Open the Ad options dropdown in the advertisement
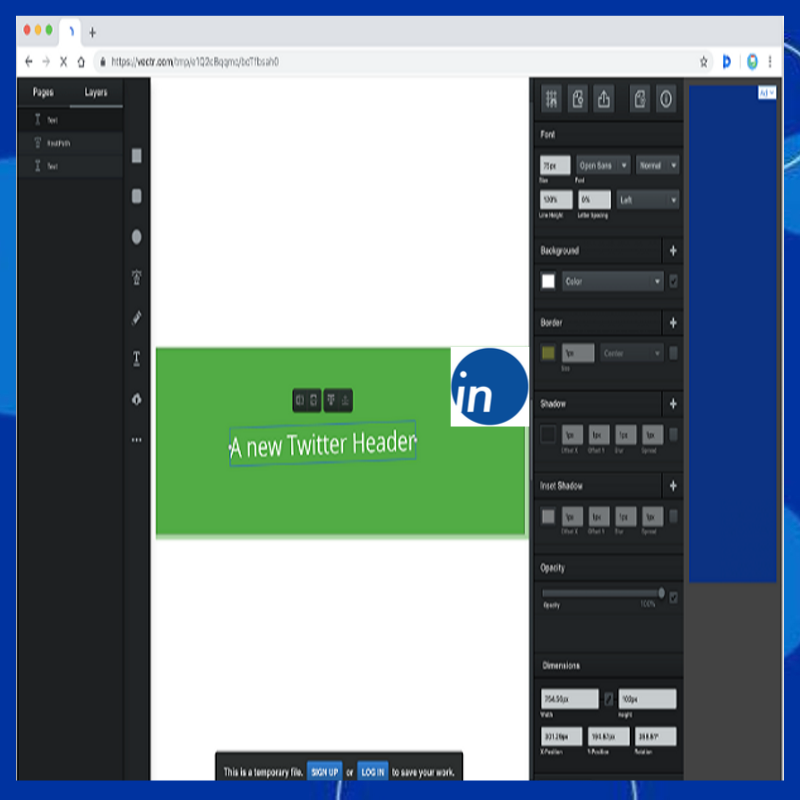The image size is (800, 800). tap(767, 93)
